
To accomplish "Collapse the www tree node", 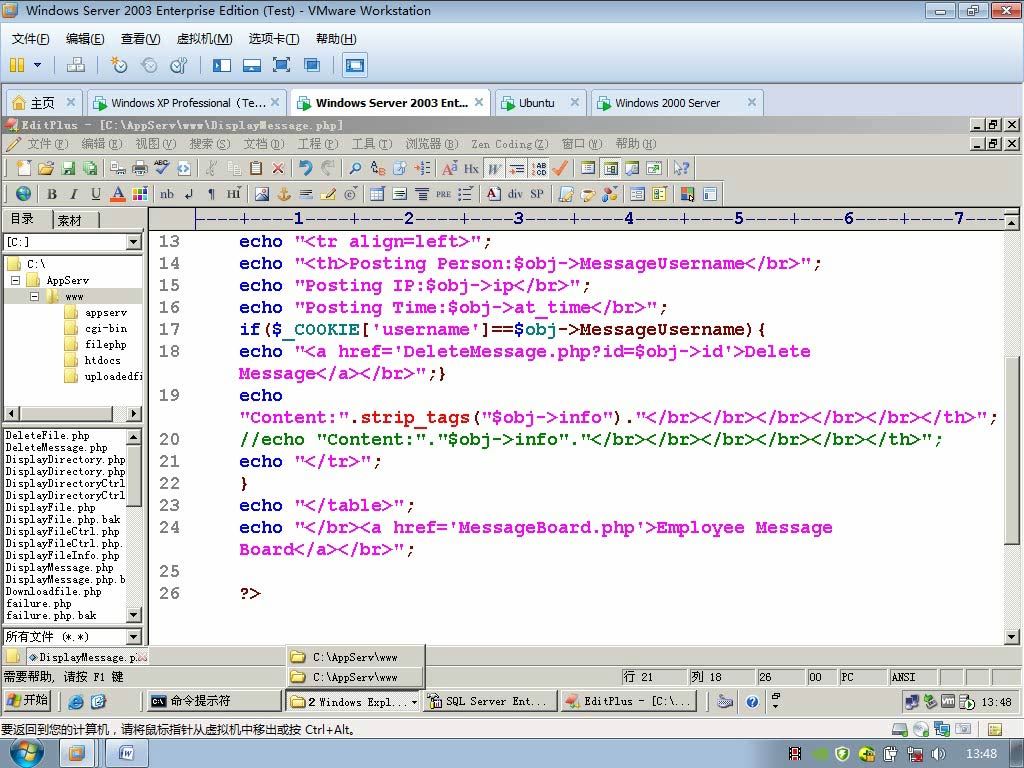I will click(34, 296).
